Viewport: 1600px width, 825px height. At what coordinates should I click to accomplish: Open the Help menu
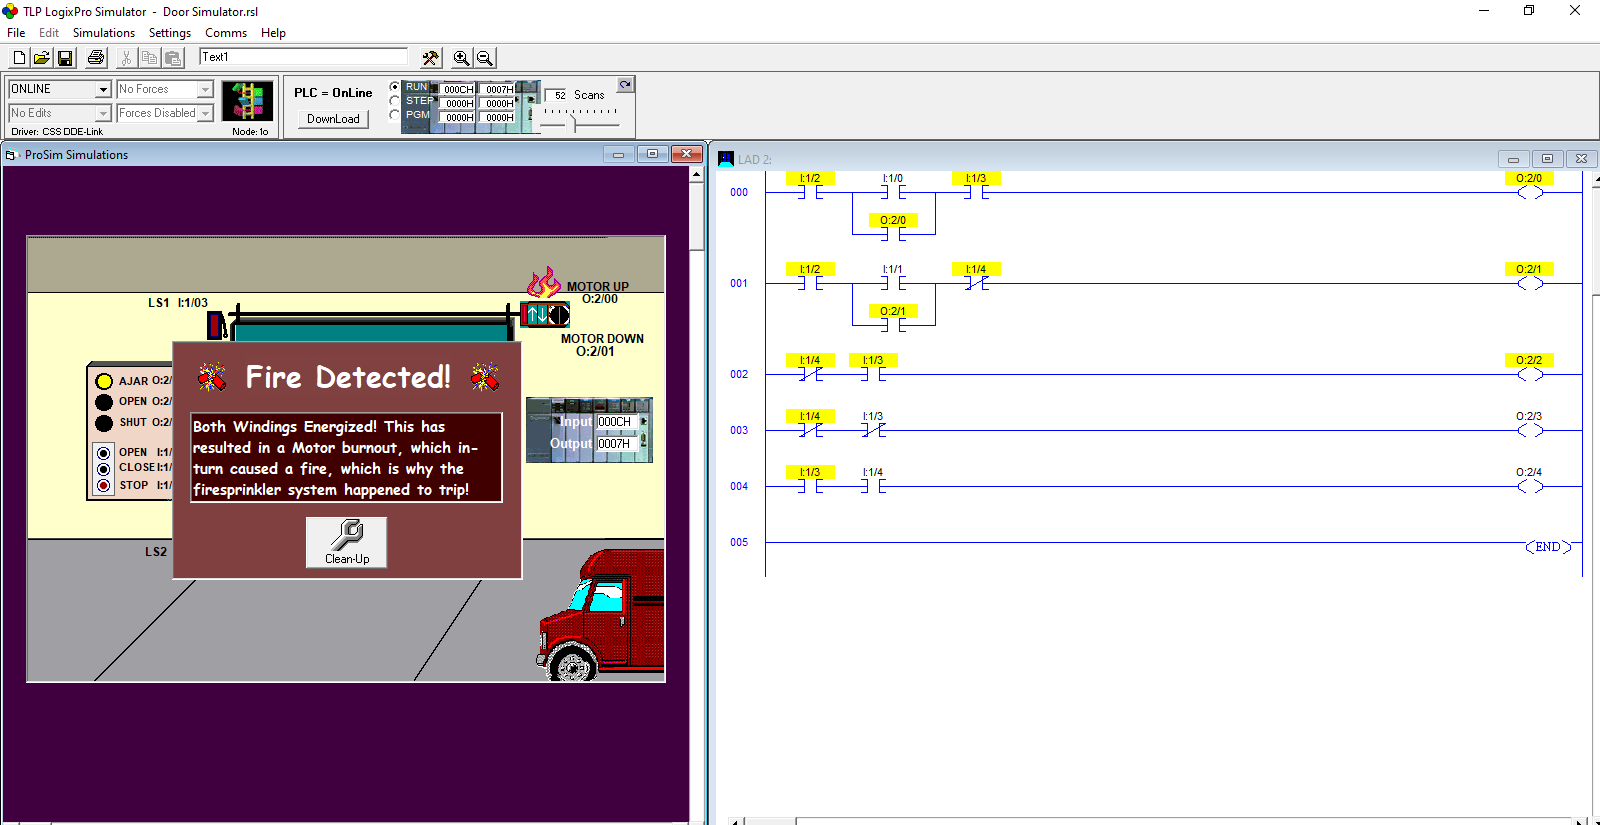click(x=273, y=33)
